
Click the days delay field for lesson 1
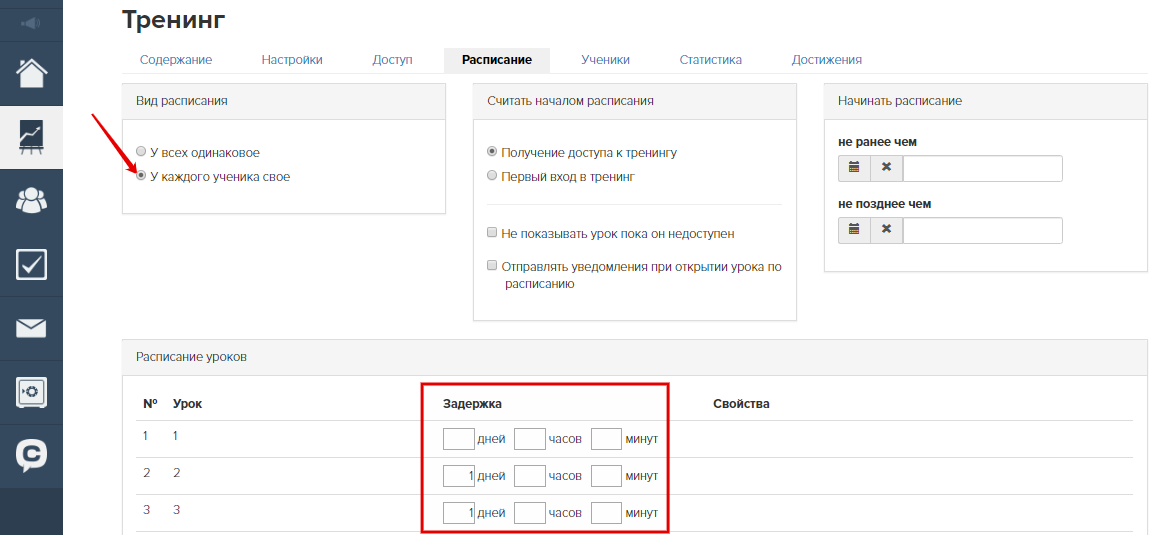click(x=459, y=439)
